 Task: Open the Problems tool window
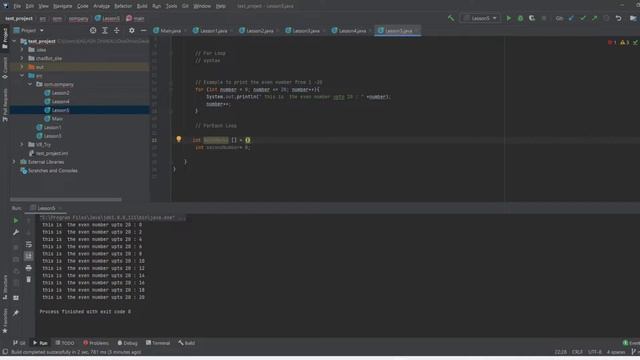[x=96, y=343]
